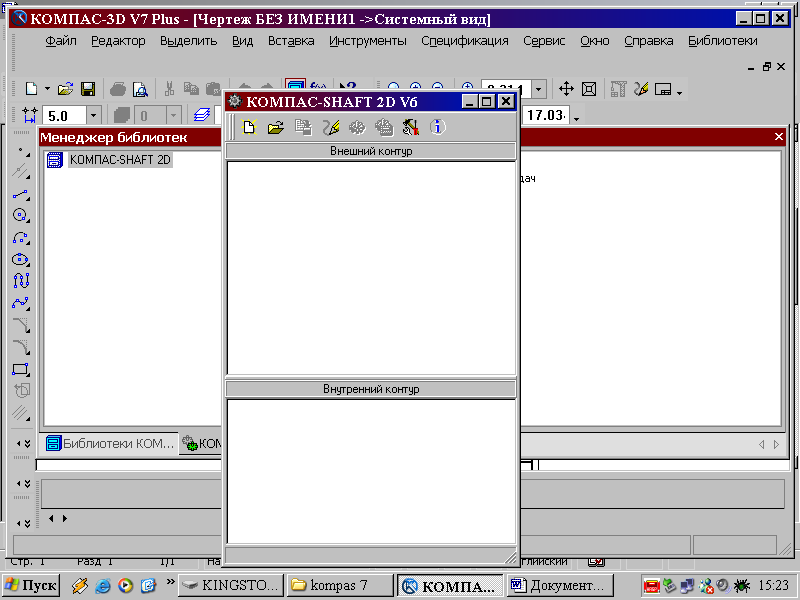Image resolution: width=800 pixels, height=600 pixels.
Task: Open the Спецификация menu
Action: tap(465, 41)
